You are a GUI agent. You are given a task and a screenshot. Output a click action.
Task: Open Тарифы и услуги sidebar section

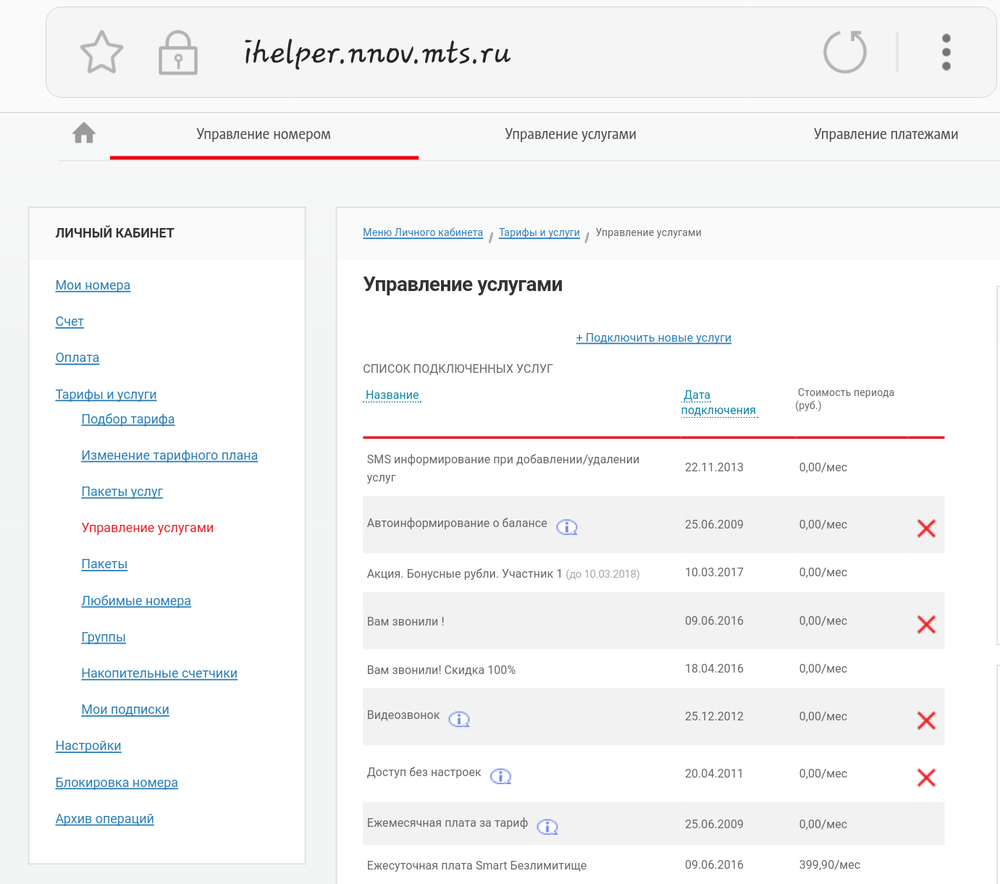(x=106, y=394)
